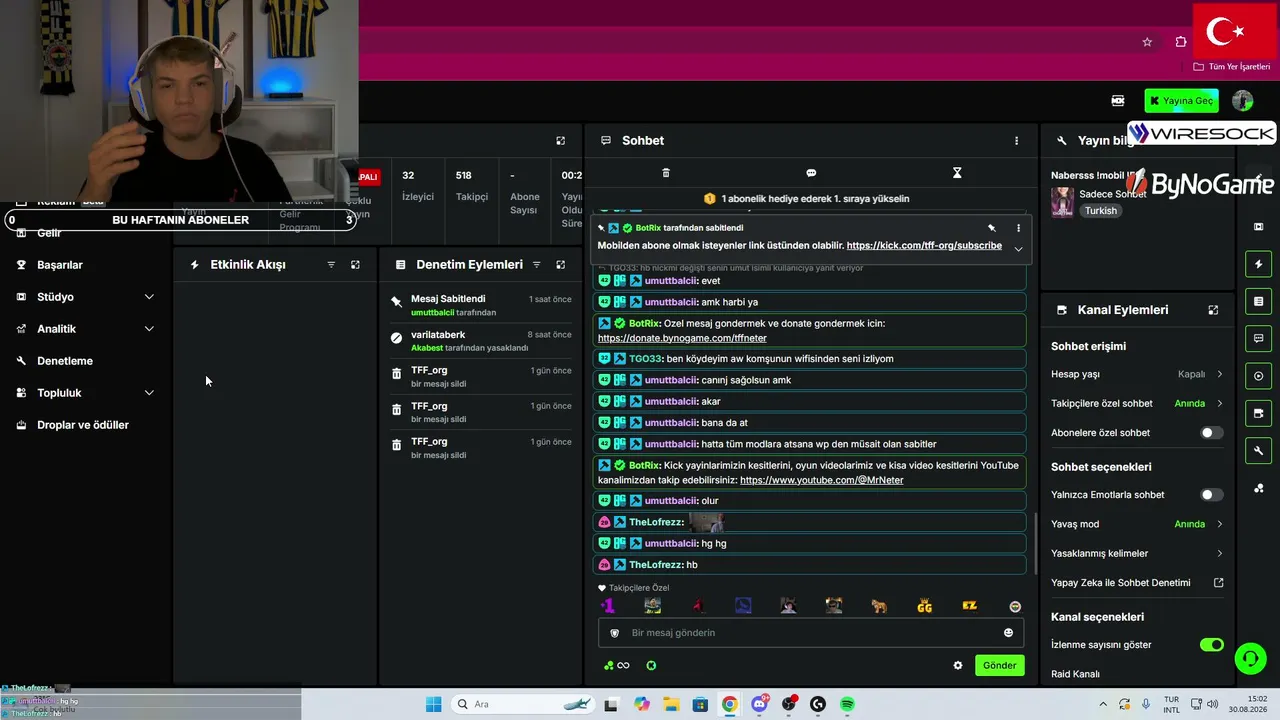This screenshot has height=720, width=1280.
Task: Unpin the pinned BotRix message
Action: click(x=992, y=228)
